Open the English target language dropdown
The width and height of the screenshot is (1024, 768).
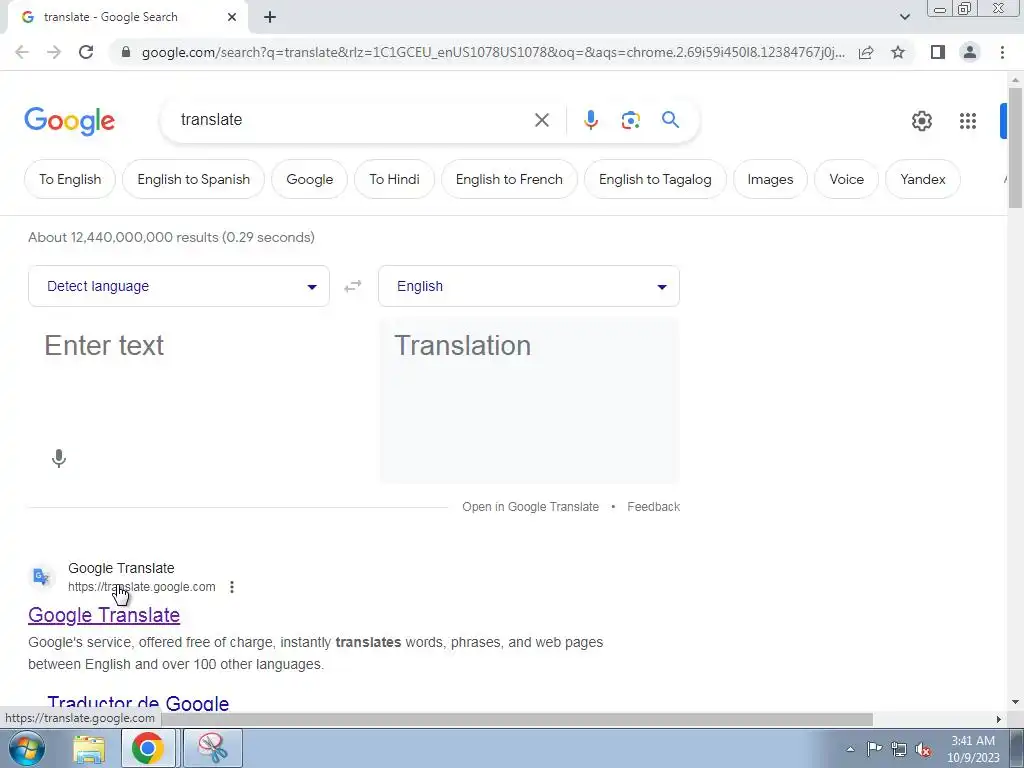pyautogui.click(x=529, y=286)
